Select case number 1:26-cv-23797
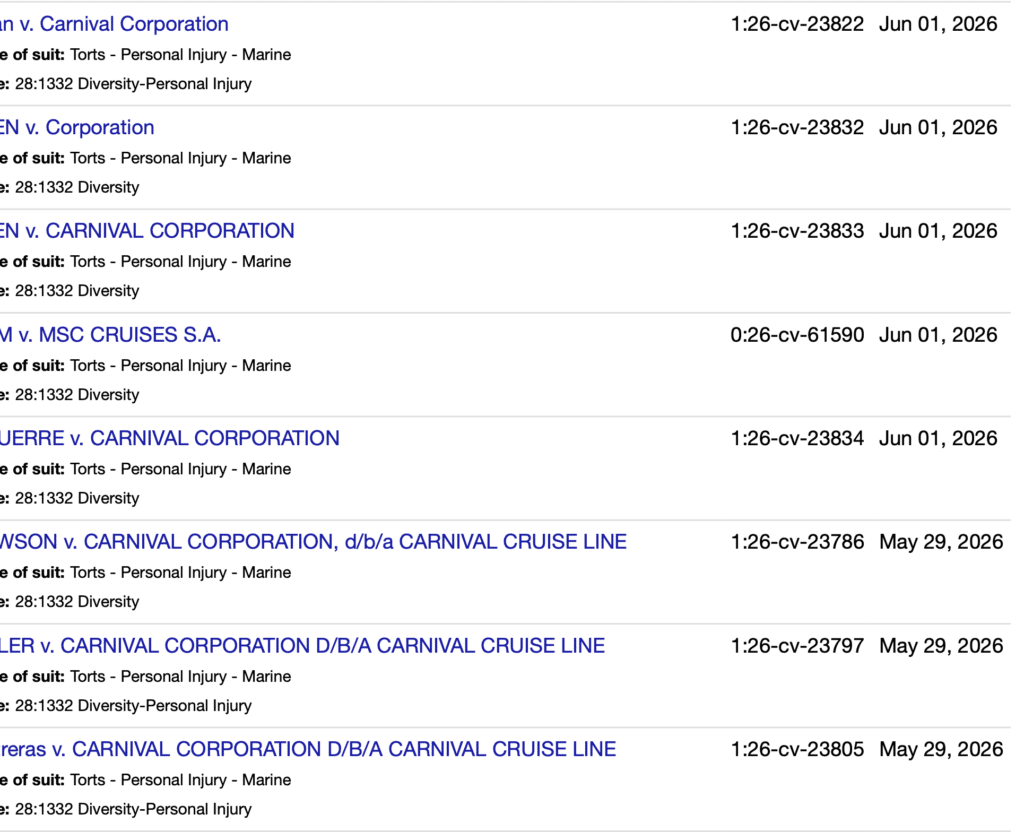The image size is (1024, 832). pos(797,646)
